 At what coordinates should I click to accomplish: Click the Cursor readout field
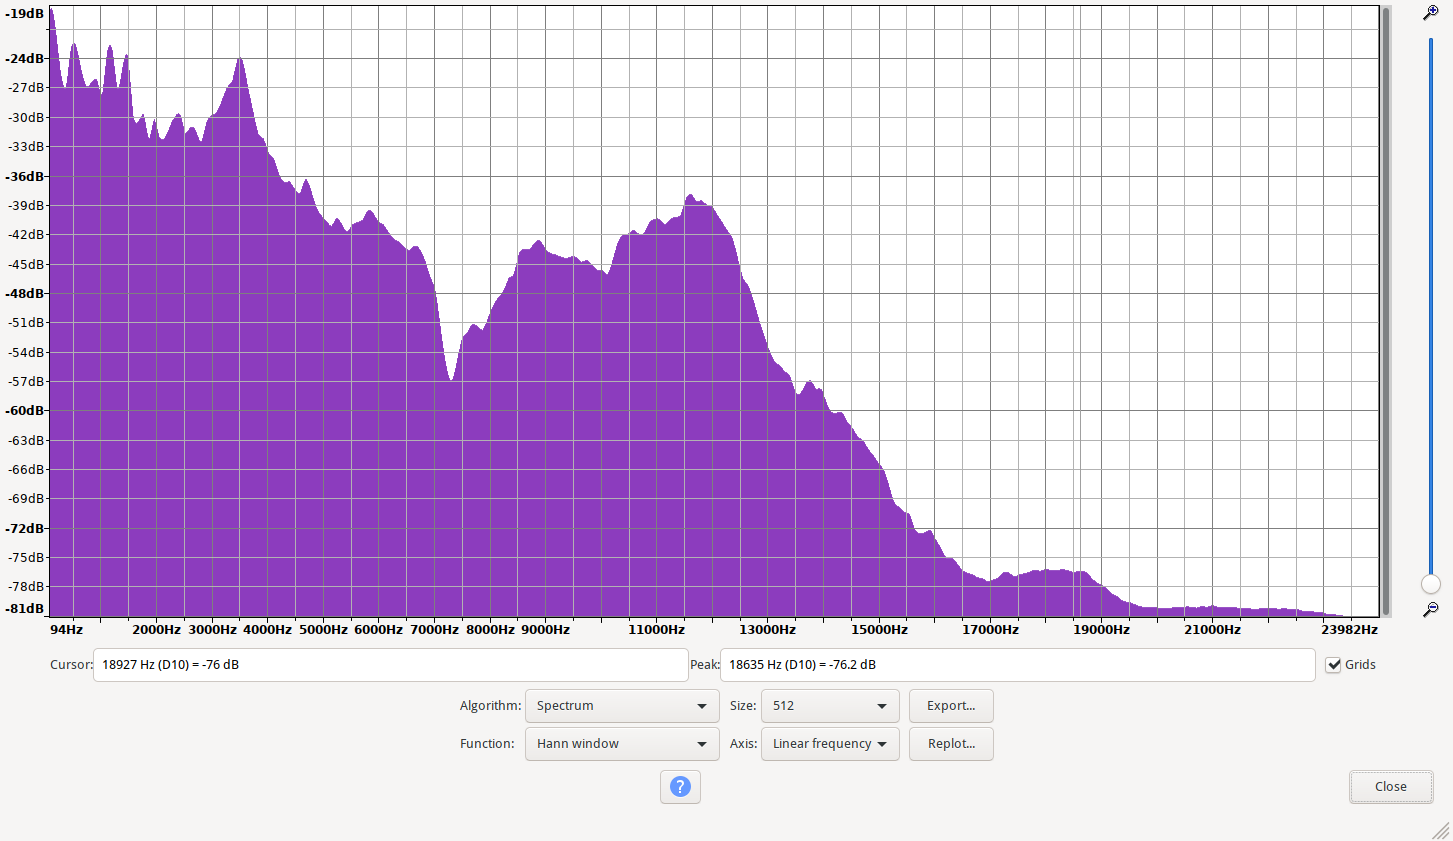pos(391,665)
